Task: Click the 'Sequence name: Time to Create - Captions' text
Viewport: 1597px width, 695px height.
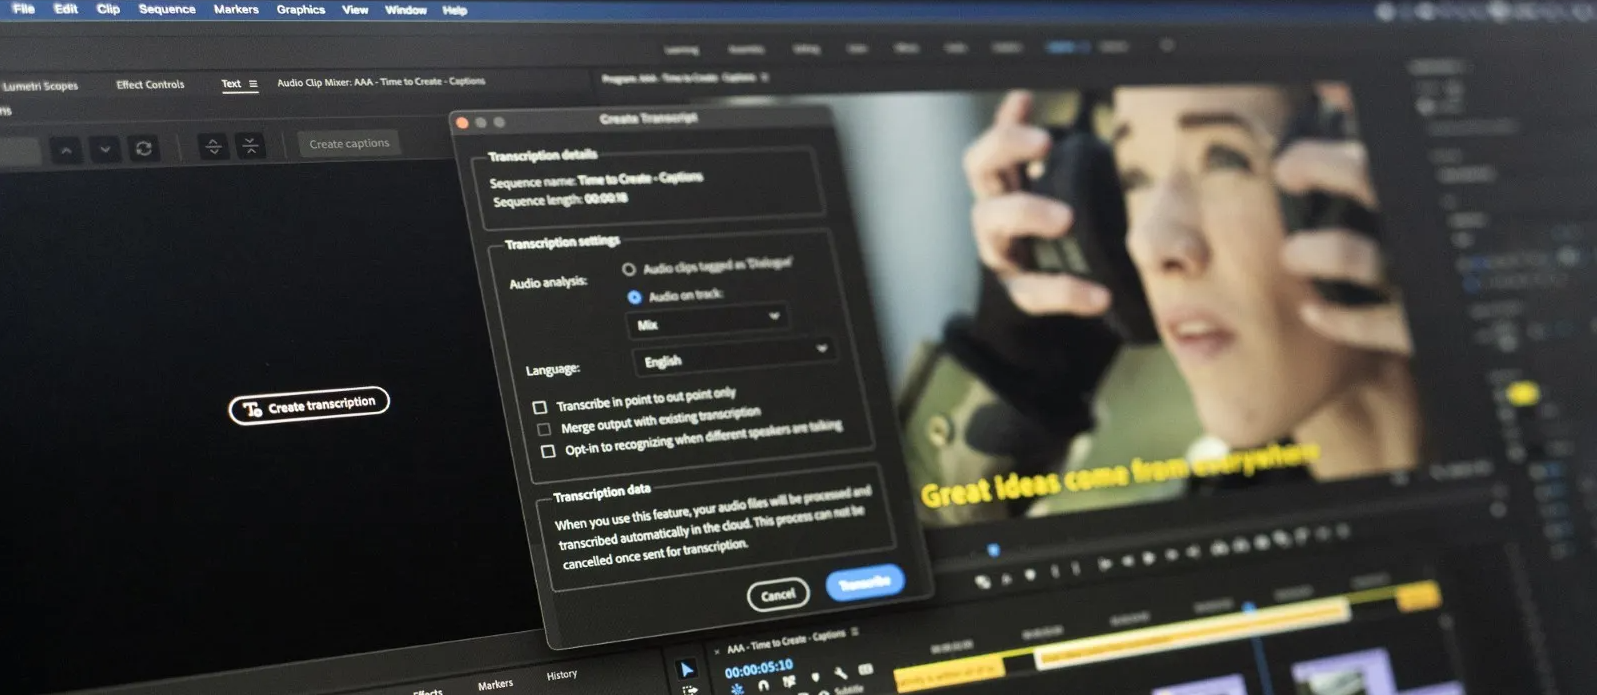Action: tap(596, 180)
